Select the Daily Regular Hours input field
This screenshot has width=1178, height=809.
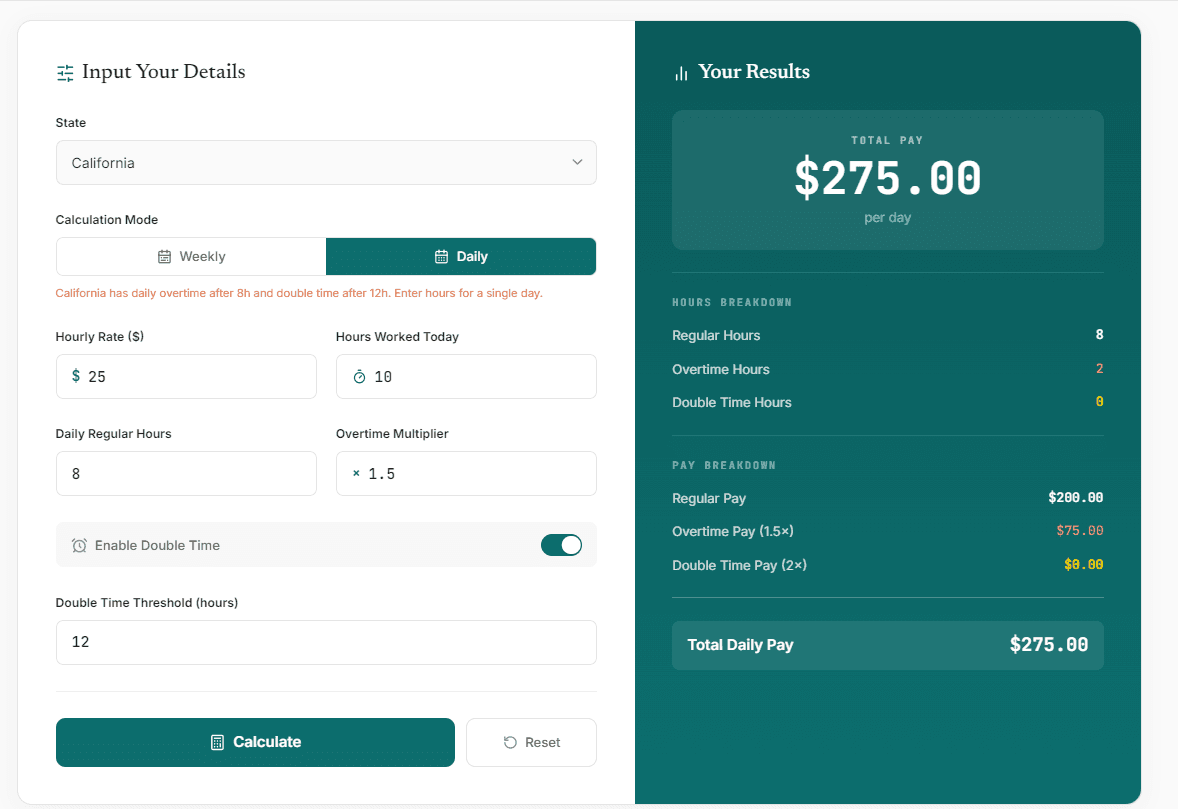(x=186, y=473)
